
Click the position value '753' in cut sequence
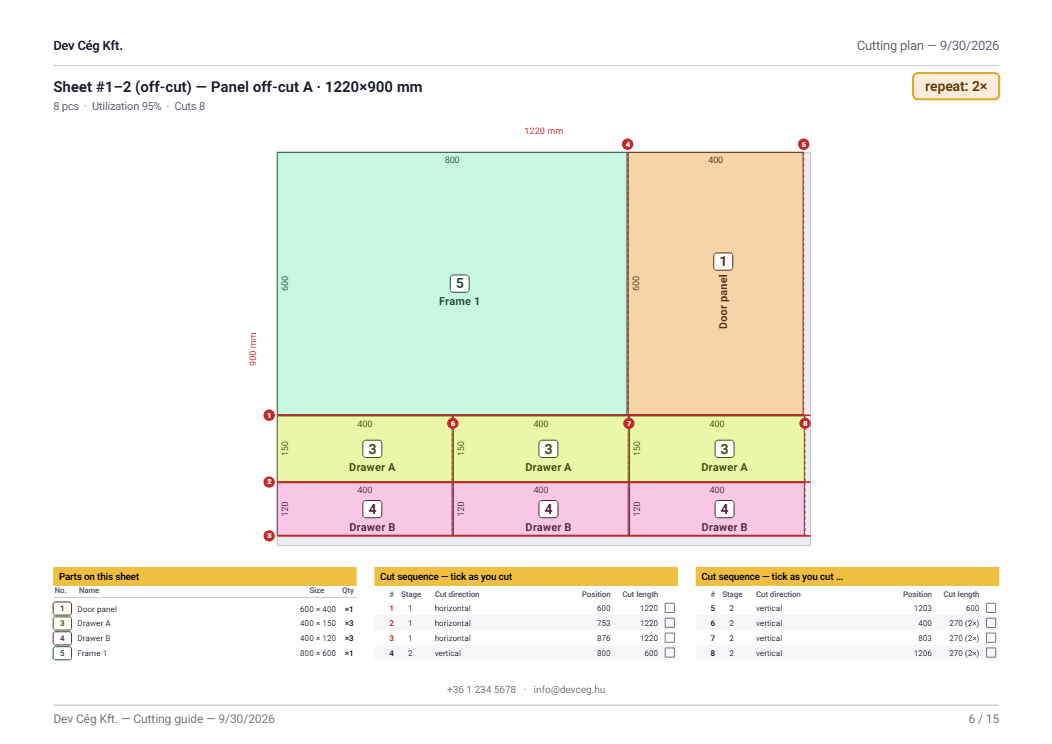point(603,623)
